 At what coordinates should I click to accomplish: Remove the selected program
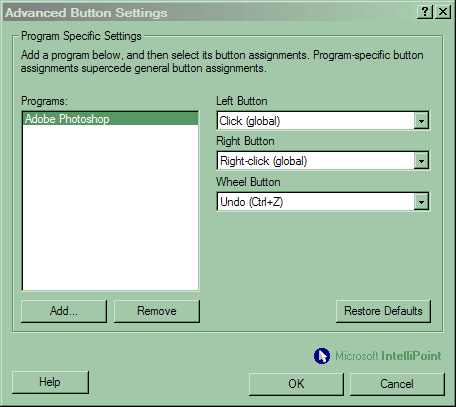click(157, 311)
